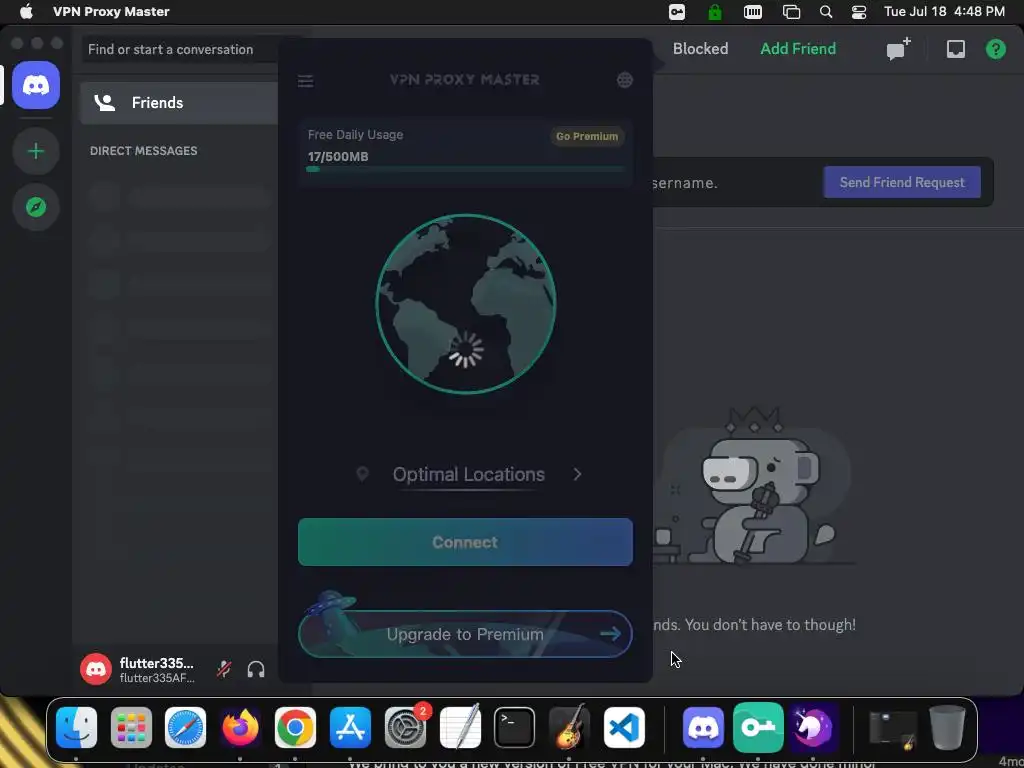Open the Optimal Locations selector

coord(468,475)
